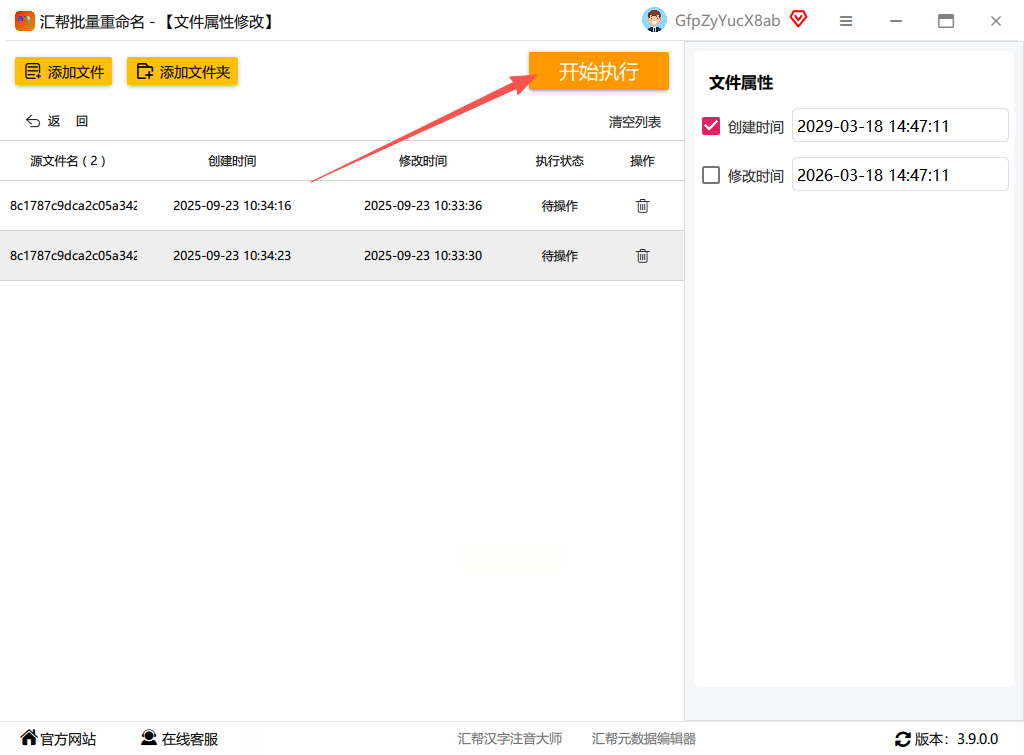Click the user avatar icon
This screenshot has height=755, width=1024.
(654, 20)
